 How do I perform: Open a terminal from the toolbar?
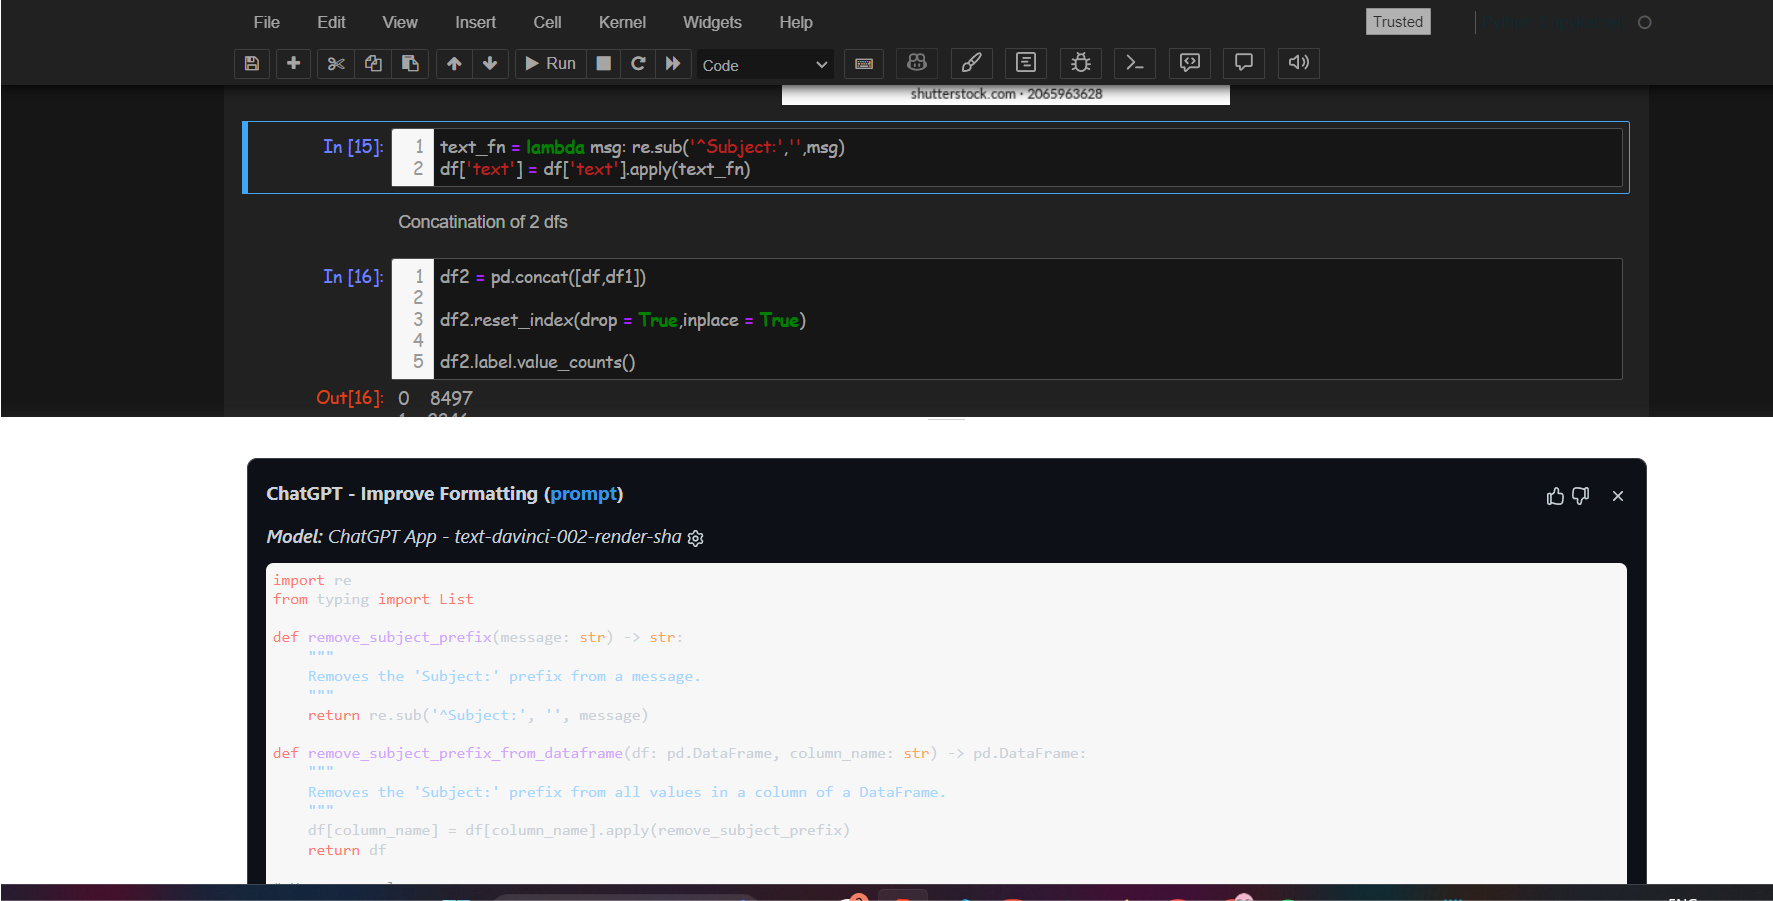pos(1134,63)
